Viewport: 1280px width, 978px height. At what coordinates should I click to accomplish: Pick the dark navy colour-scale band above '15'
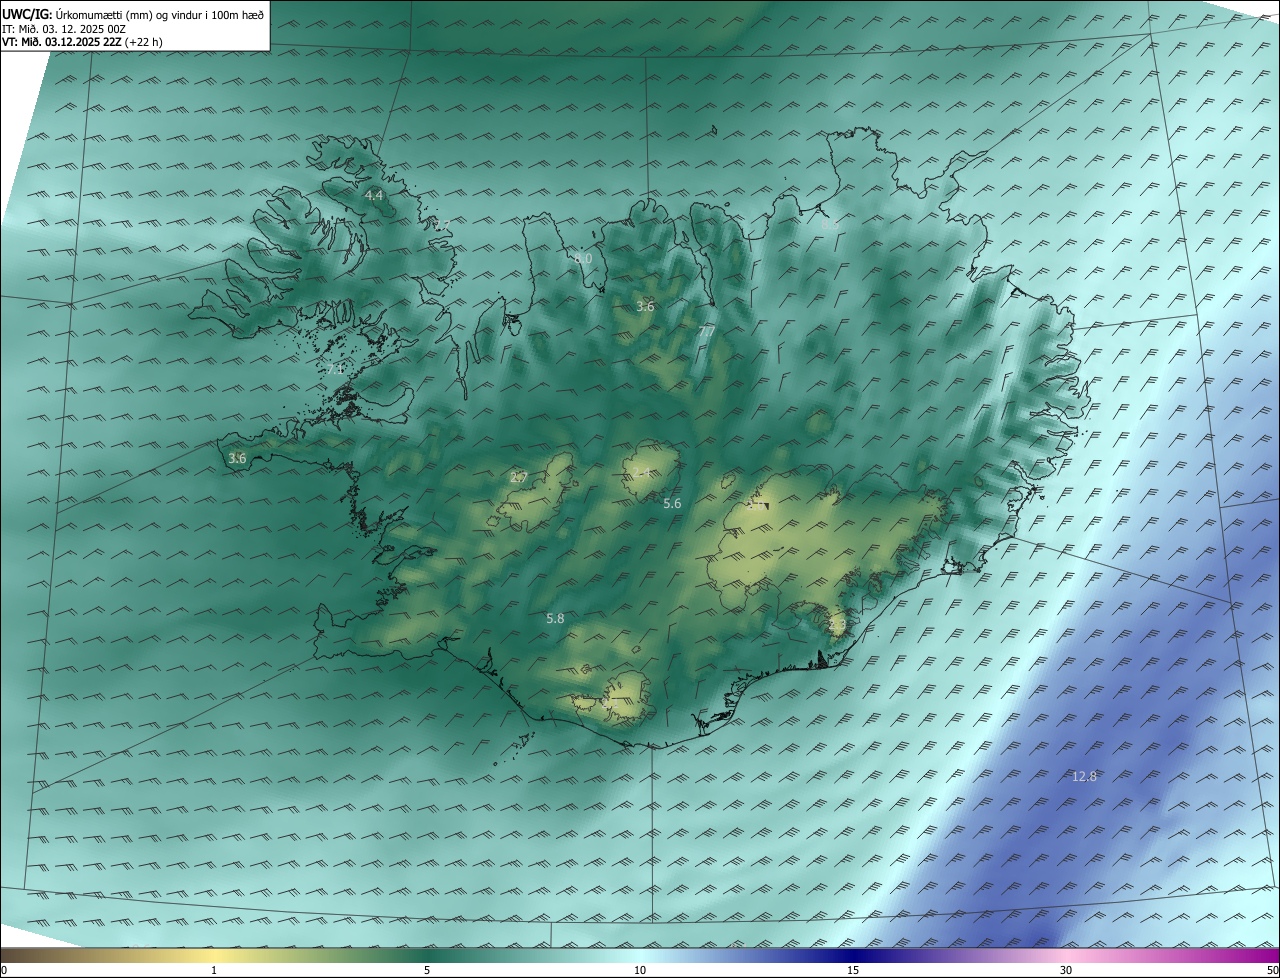point(853,955)
